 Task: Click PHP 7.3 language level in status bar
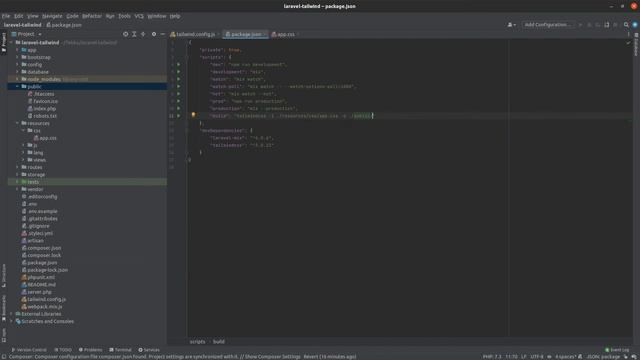coord(492,357)
